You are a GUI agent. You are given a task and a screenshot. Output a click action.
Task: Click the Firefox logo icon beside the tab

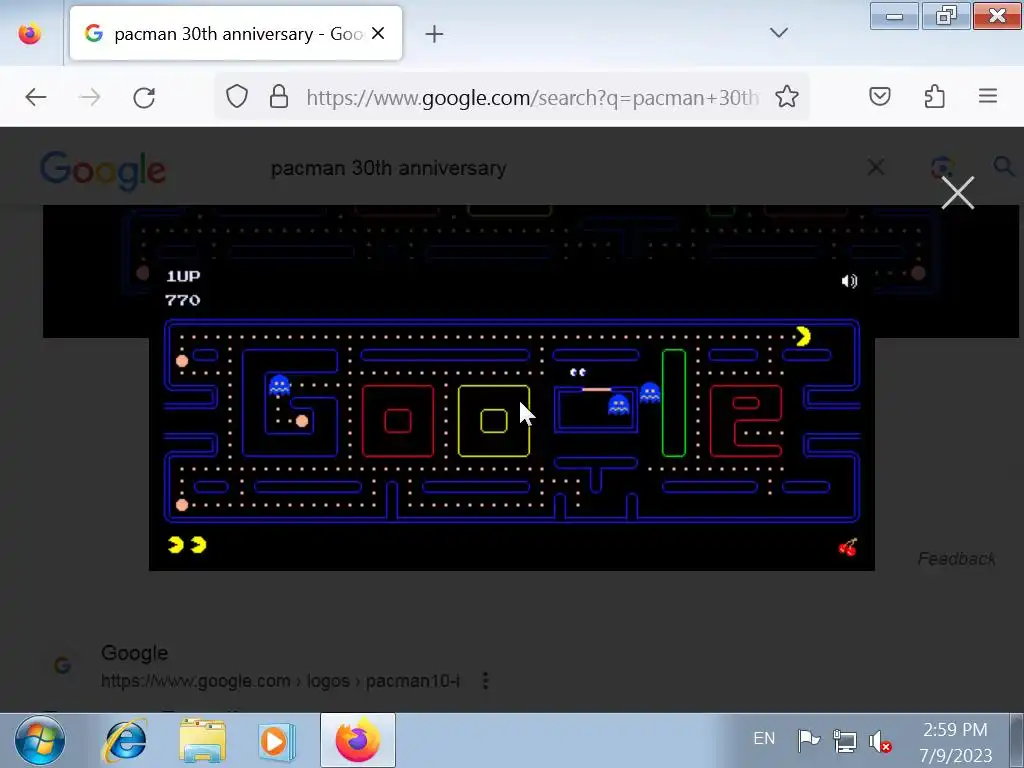point(30,33)
